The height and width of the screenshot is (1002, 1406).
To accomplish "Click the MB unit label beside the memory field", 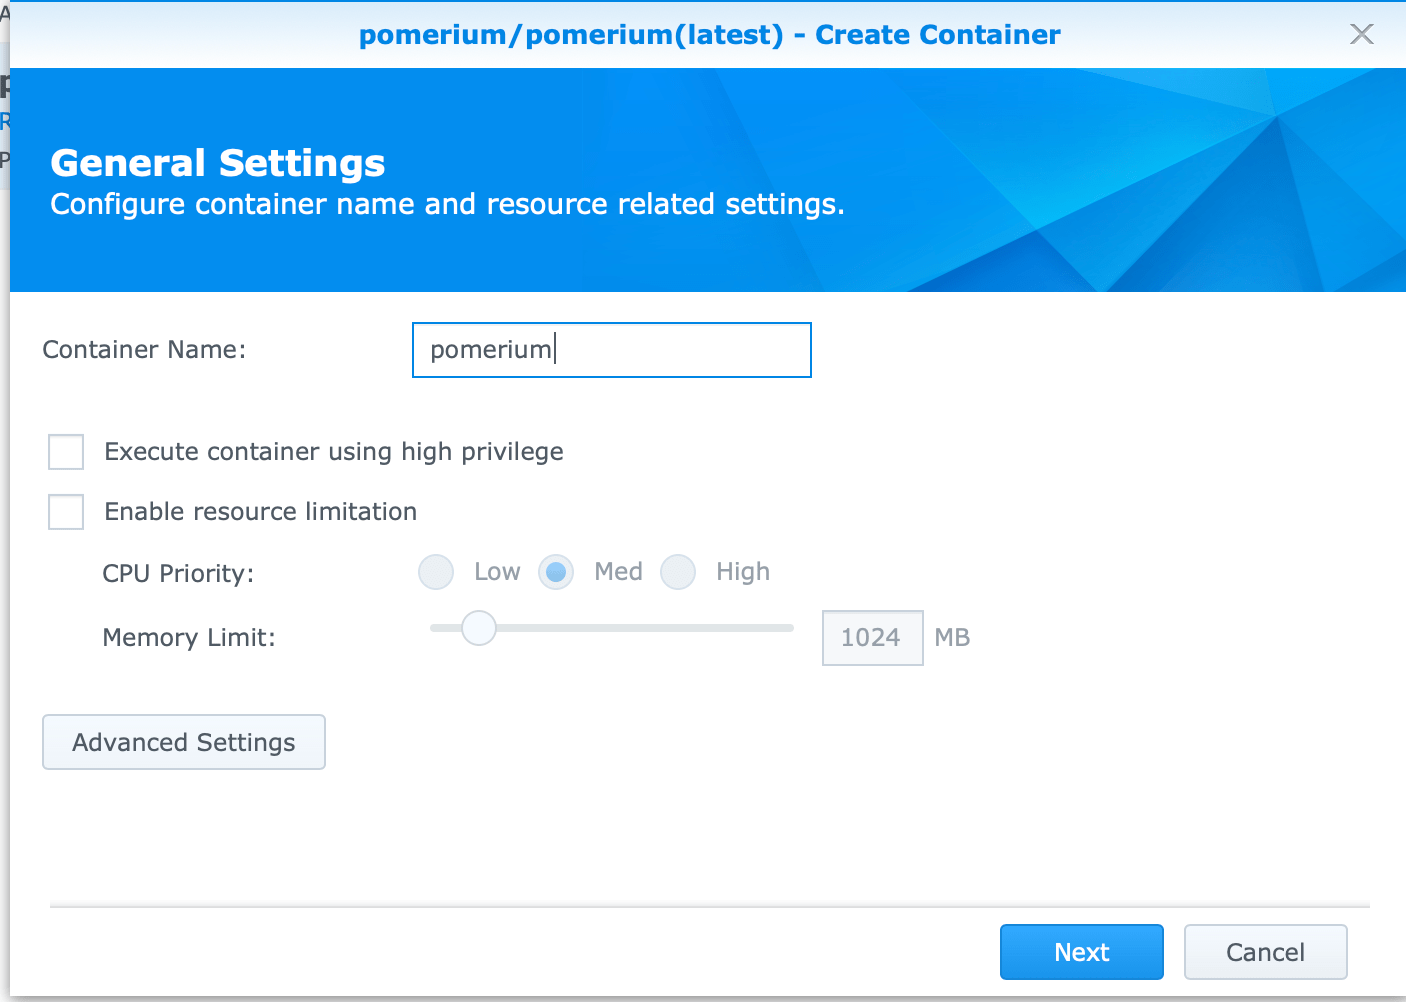I will [x=953, y=637].
